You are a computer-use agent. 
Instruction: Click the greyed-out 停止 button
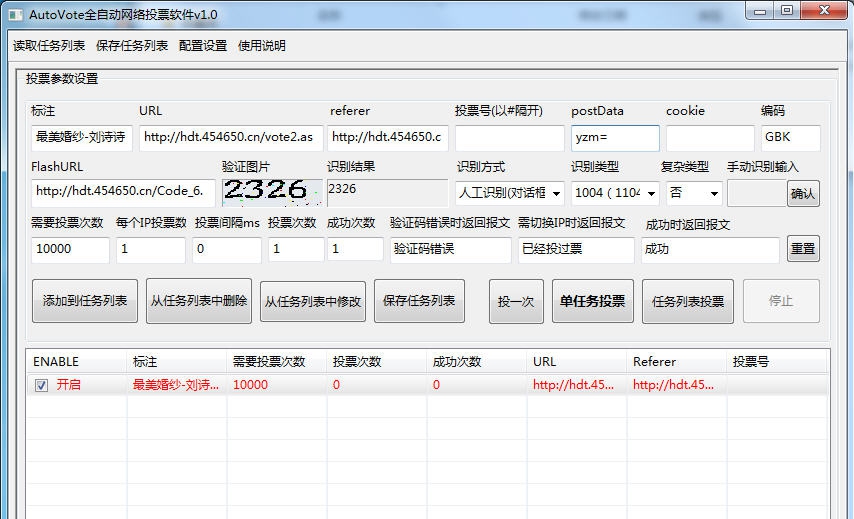coord(781,301)
